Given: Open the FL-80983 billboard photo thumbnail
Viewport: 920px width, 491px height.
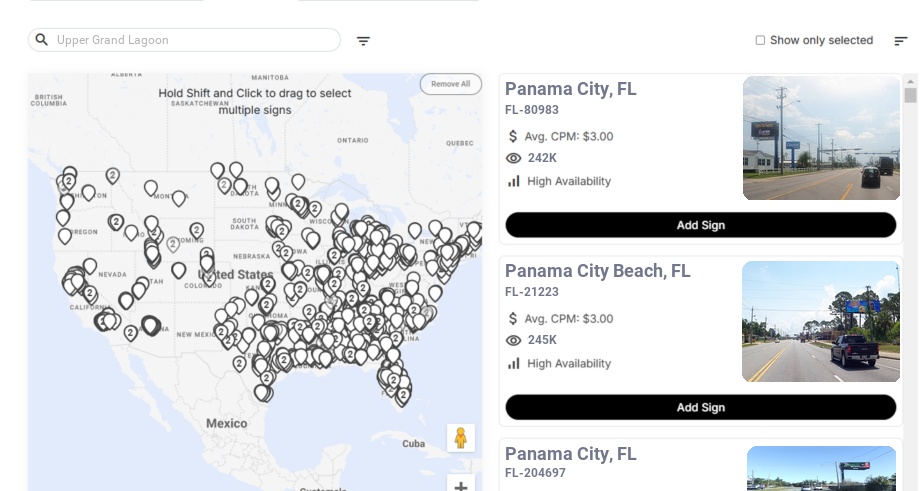Looking at the screenshot, I should [821, 138].
